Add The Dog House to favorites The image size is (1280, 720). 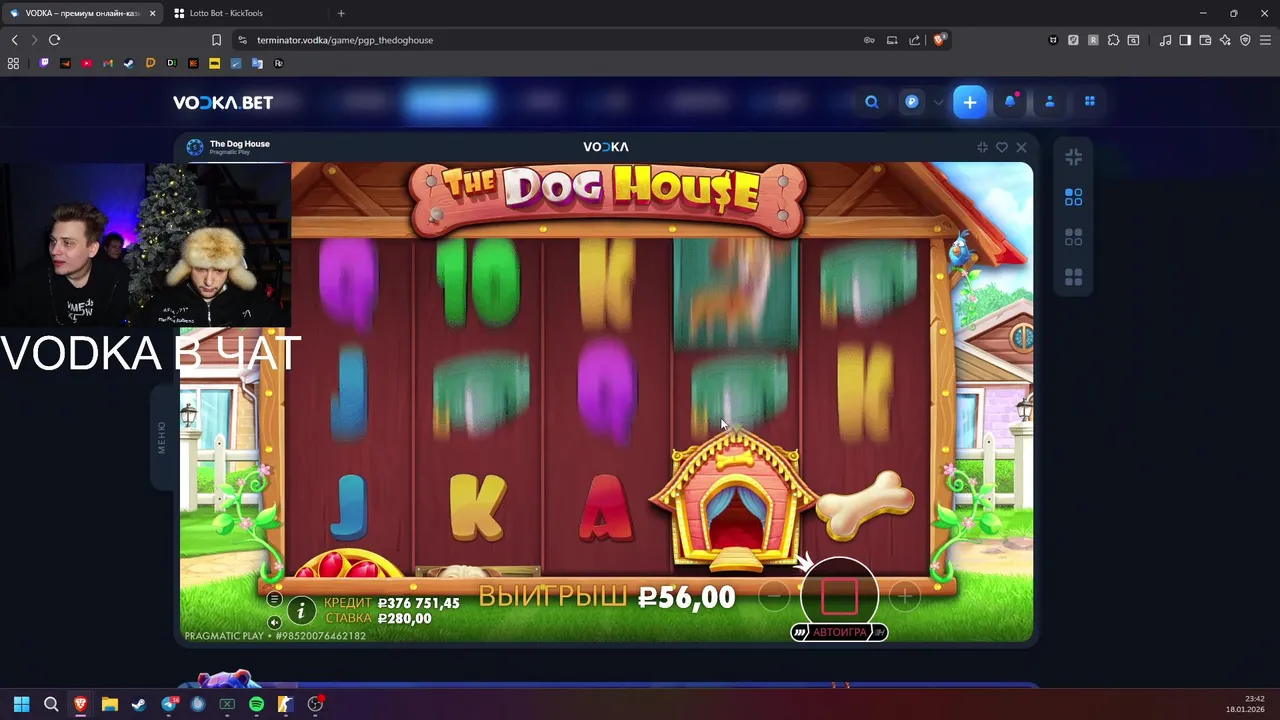tap(1002, 147)
